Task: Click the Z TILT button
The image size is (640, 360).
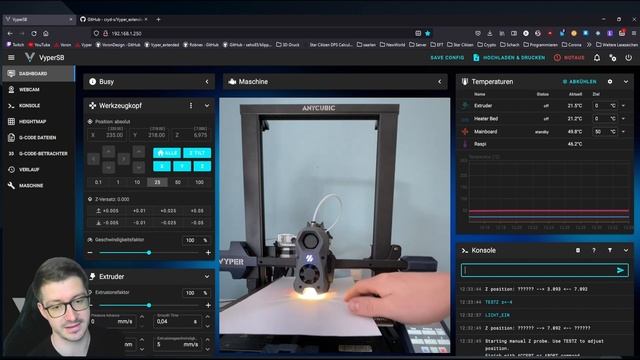Action: click(x=197, y=153)
